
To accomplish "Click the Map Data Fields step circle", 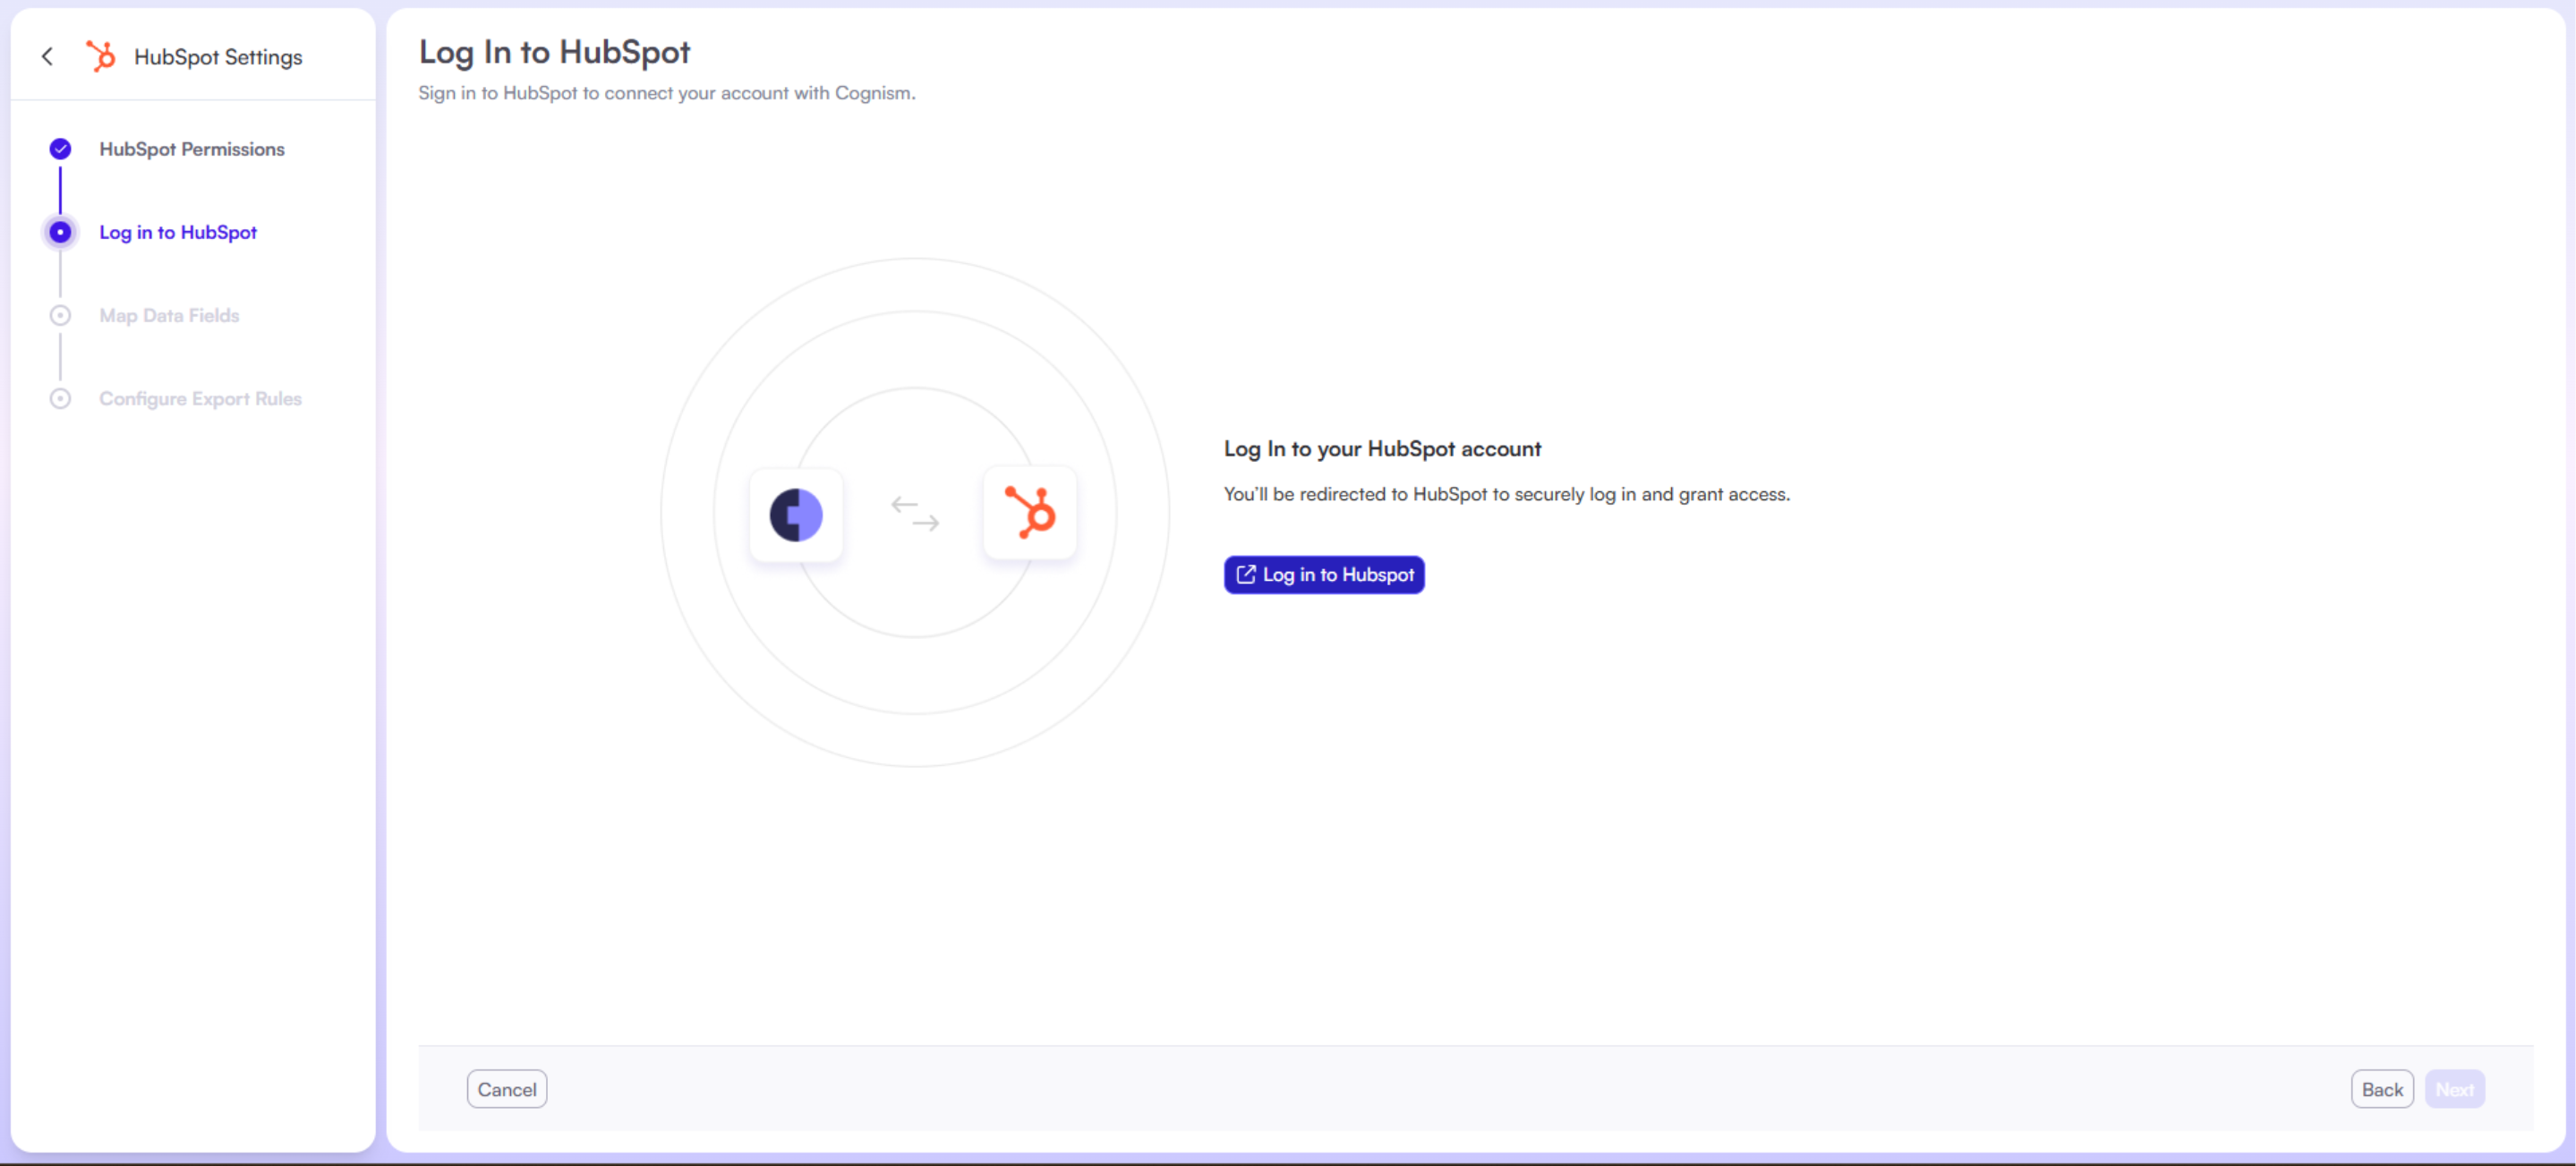I will coord(60,315).
